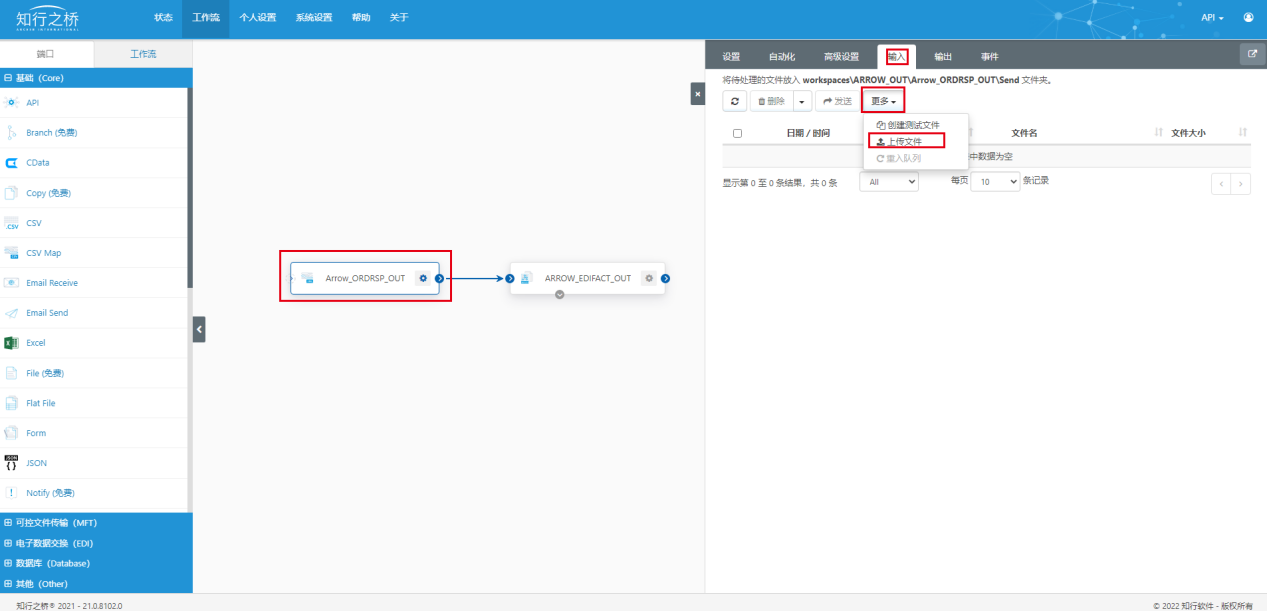This screenshot has height=611, width=1267.
Task: Select the CData connector icon in sidebar
Action: (12, 163)
